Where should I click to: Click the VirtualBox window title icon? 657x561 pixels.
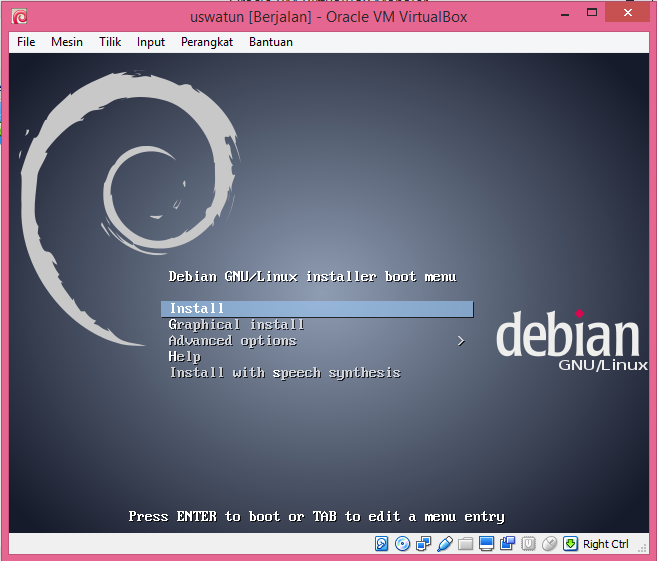coord(19,17)
